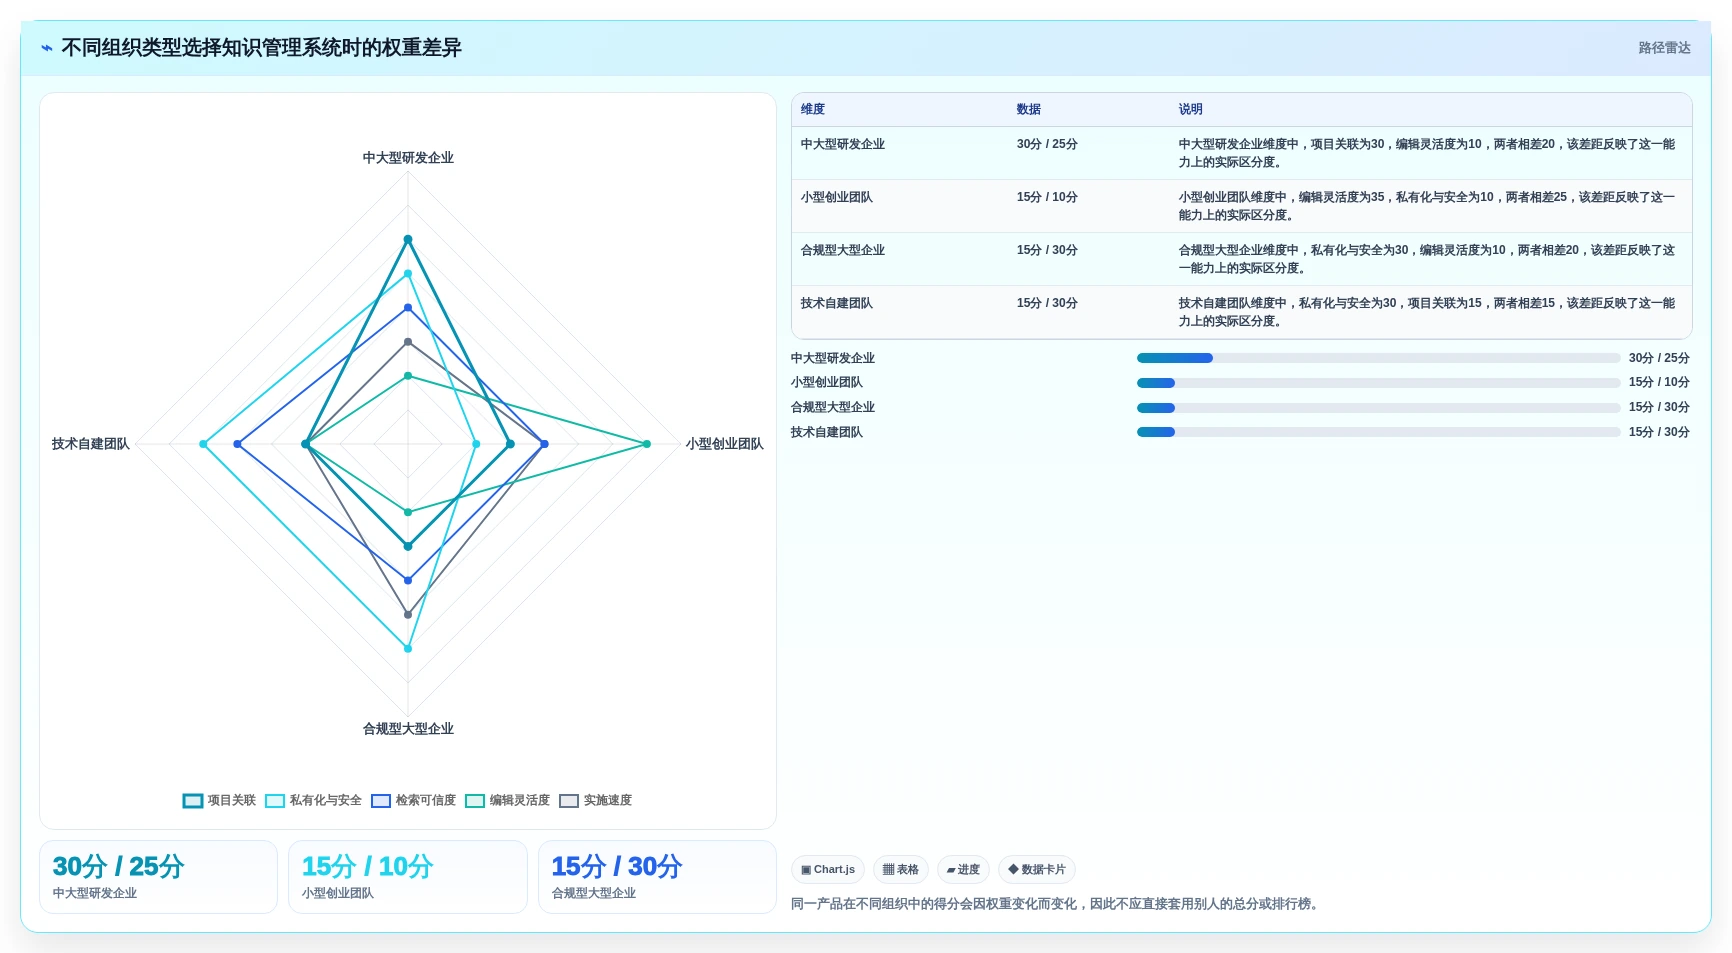
Task: Click progress bar for 中大型研发企业
Action: 1378,358
